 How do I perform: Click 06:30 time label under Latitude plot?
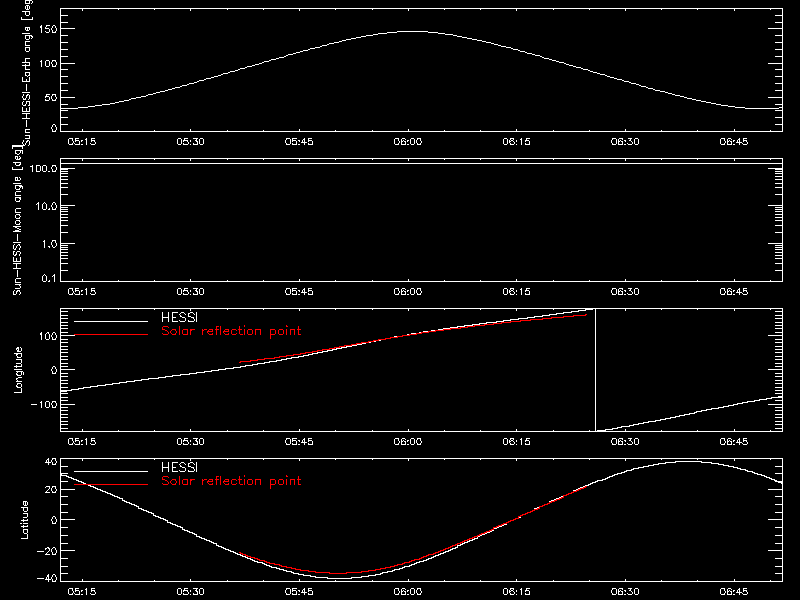coord(625,592)
